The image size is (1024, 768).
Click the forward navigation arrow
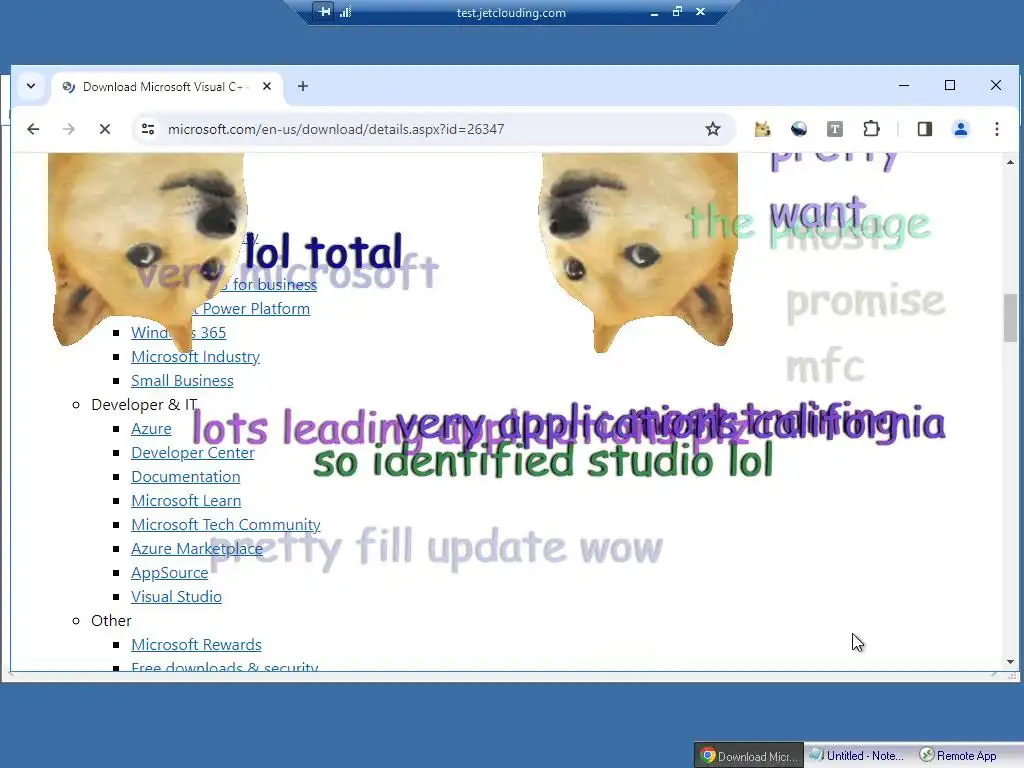tap(69, 129)
